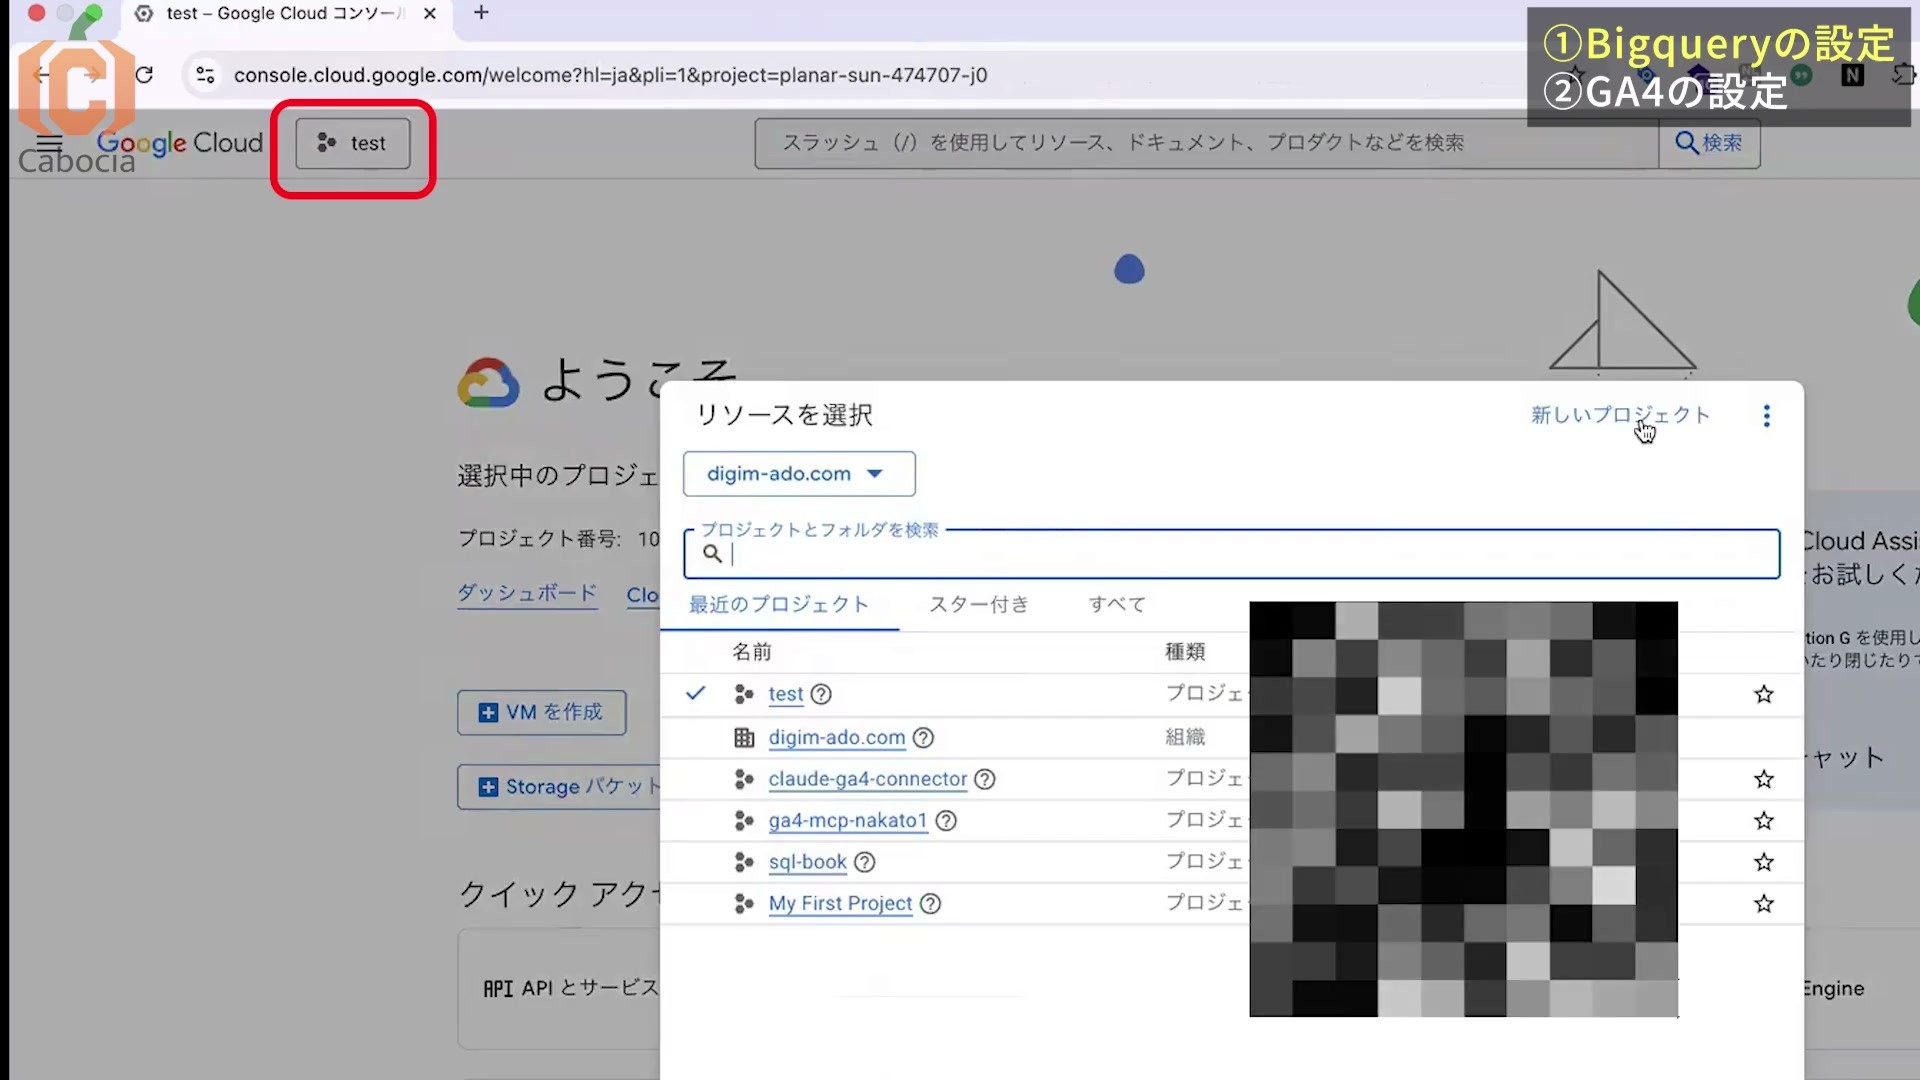The height and width of the screenshot is (1080, 1920).
Task: Click the Storage バケット button
Action: coord(560,787)
